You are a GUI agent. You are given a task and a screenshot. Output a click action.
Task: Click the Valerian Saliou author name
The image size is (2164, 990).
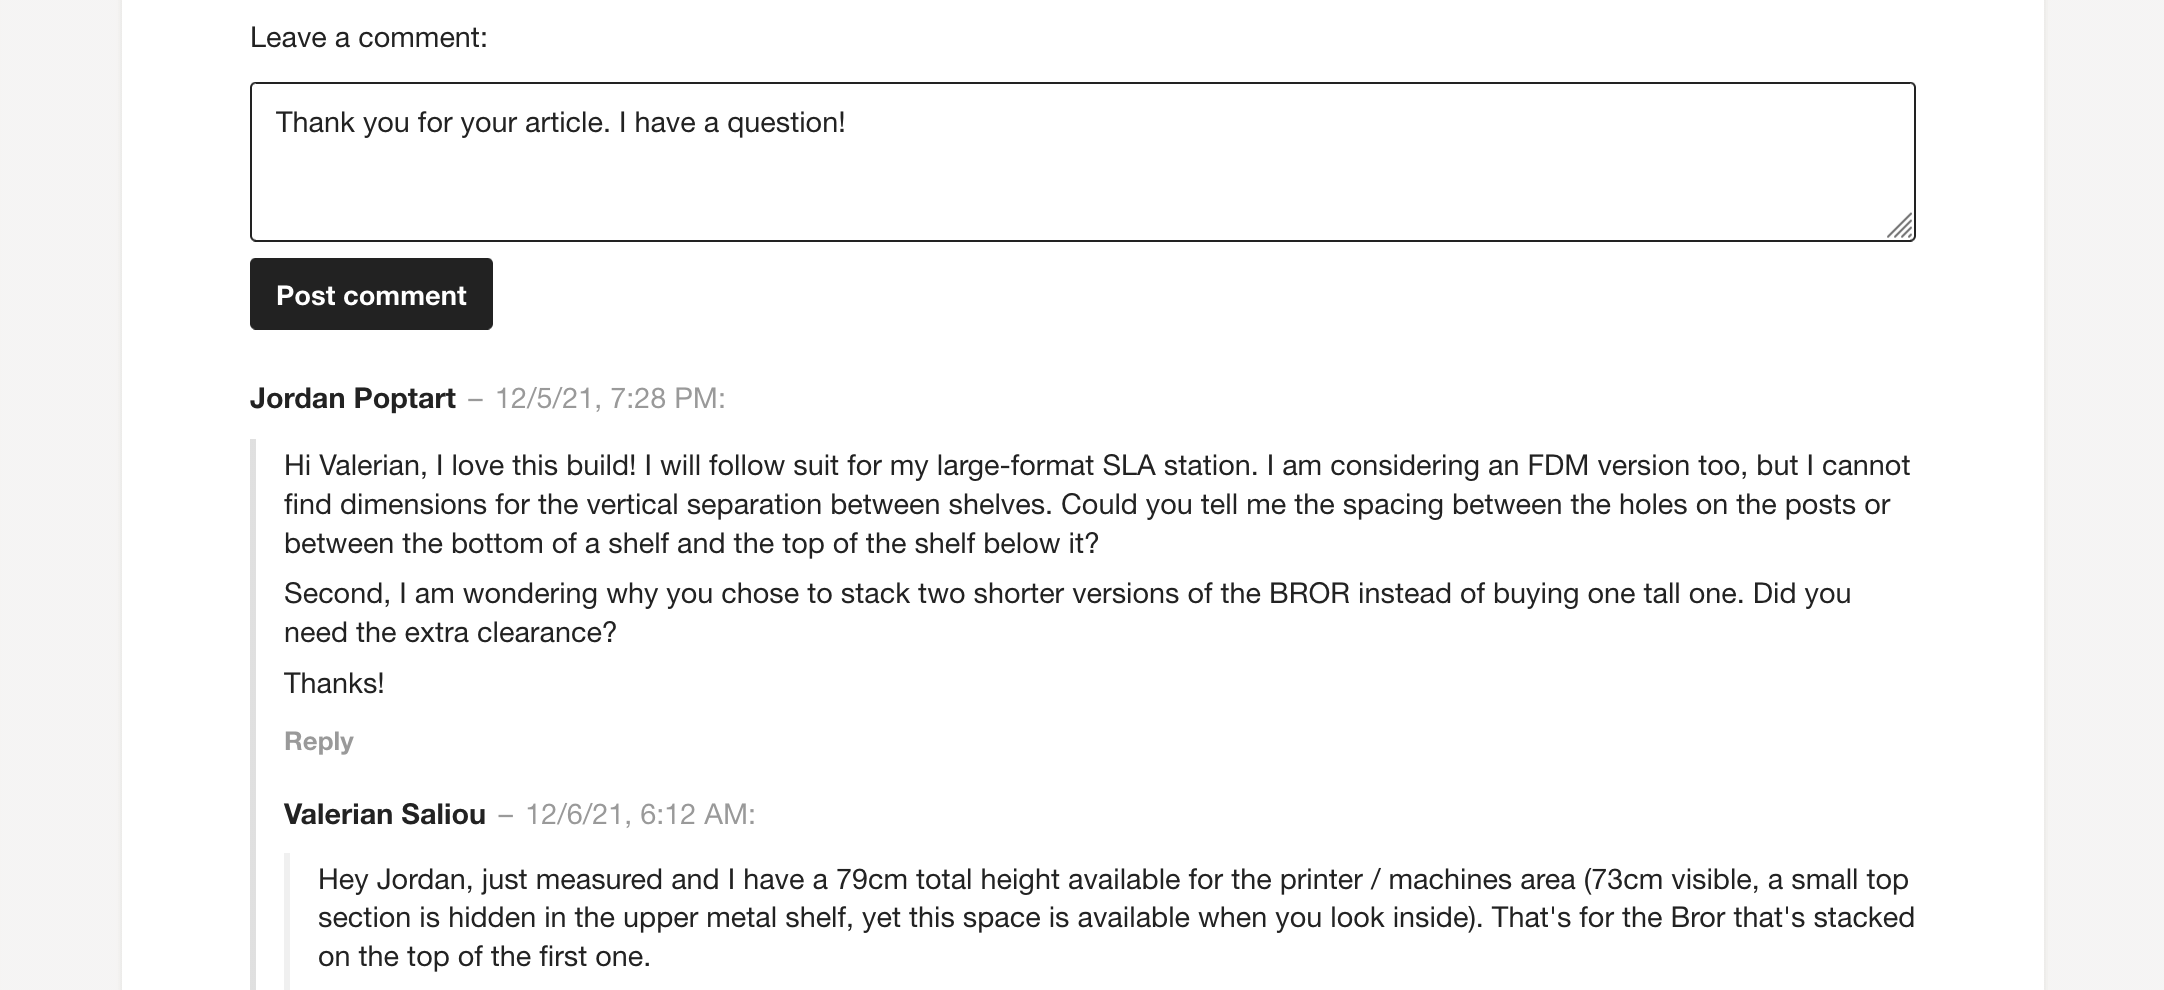point(384,814)
